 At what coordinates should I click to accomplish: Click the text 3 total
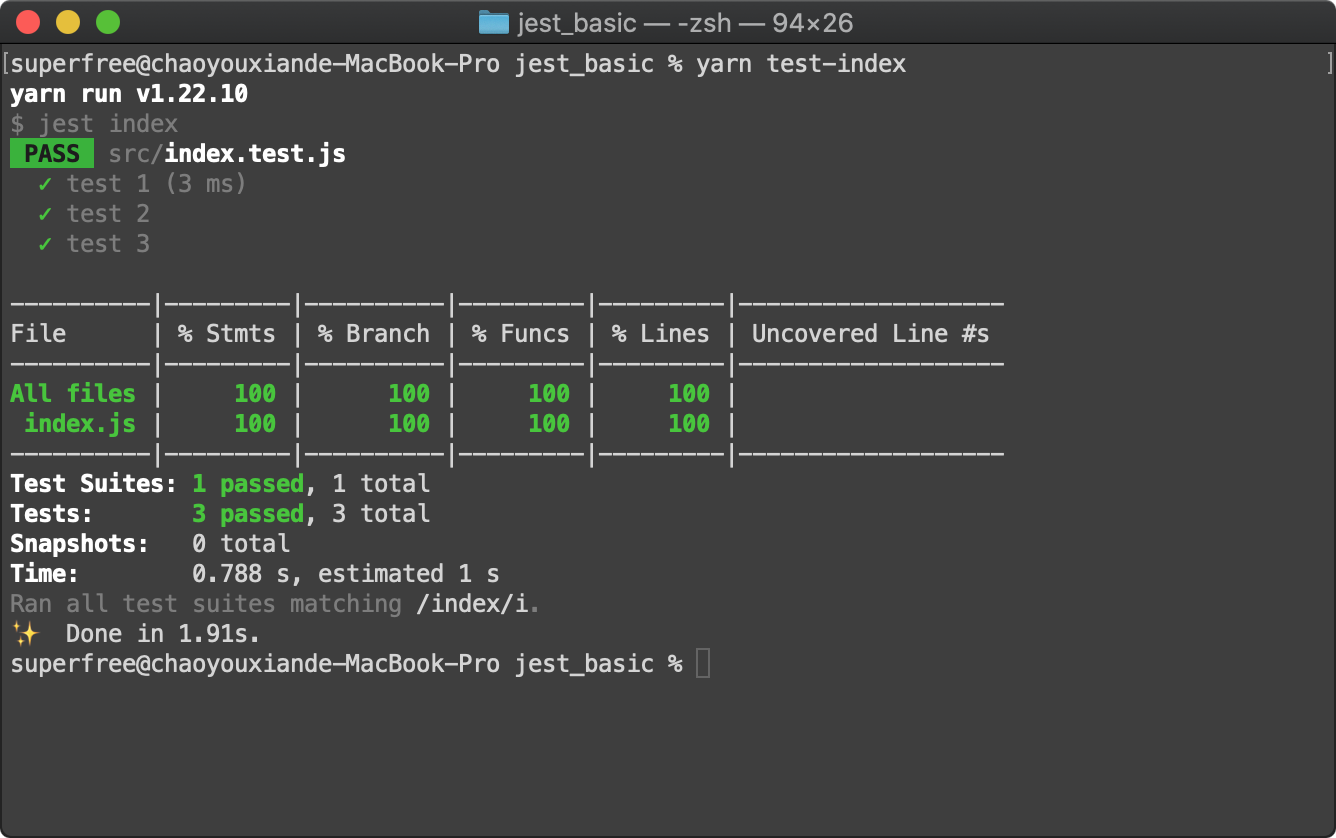[x=381, y=514]
